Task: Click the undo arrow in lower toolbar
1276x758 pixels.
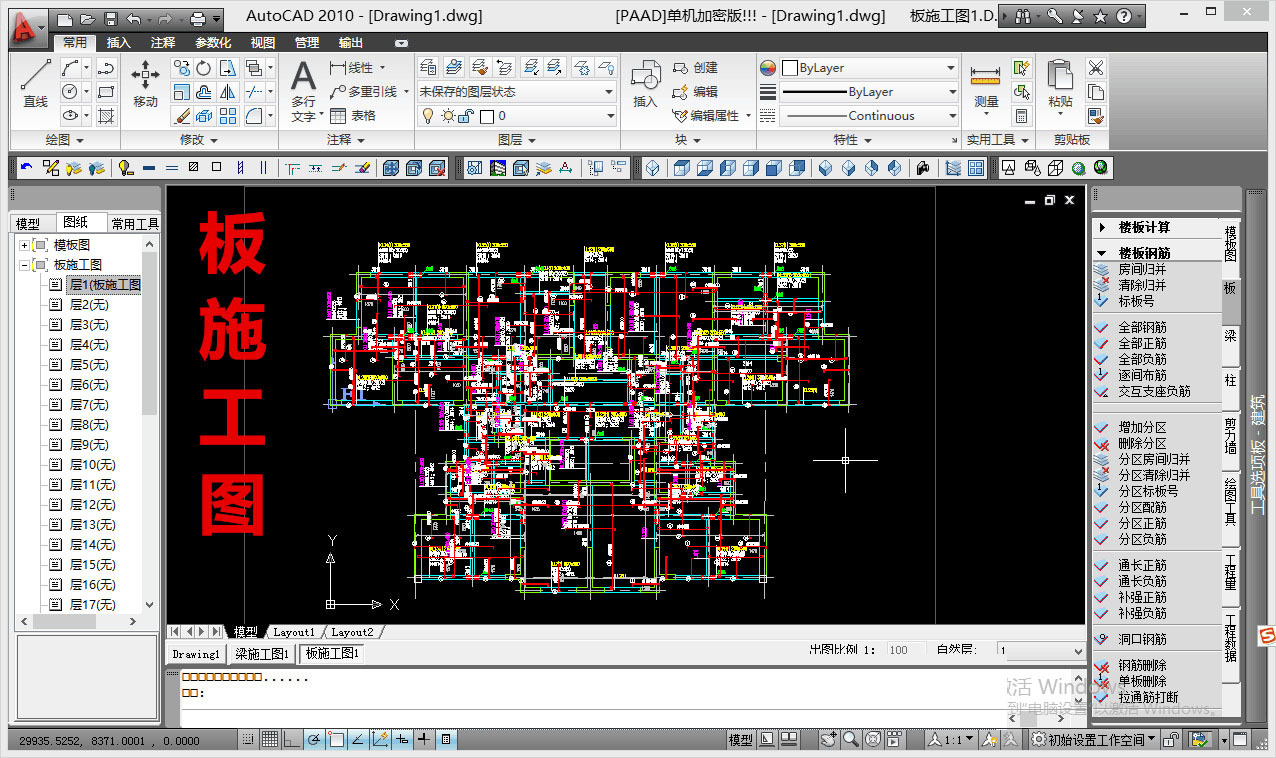Action: click(x=26, y=168)
